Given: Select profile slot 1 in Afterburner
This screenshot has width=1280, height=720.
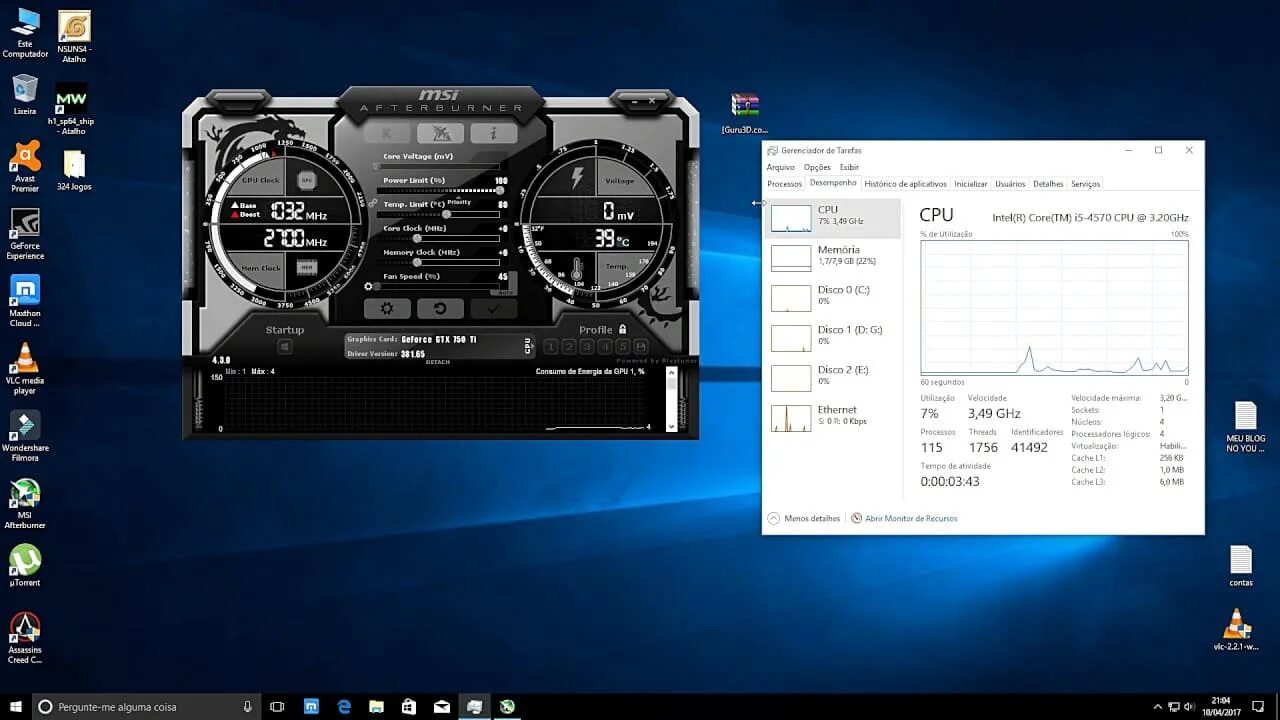Looking at the screenshot, I should coord(550,347).
